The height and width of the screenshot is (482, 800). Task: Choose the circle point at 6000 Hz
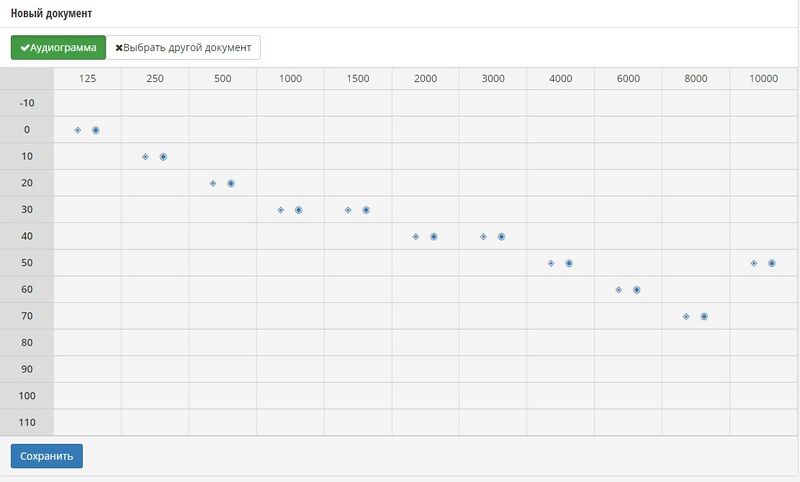(x=636, y=290)
